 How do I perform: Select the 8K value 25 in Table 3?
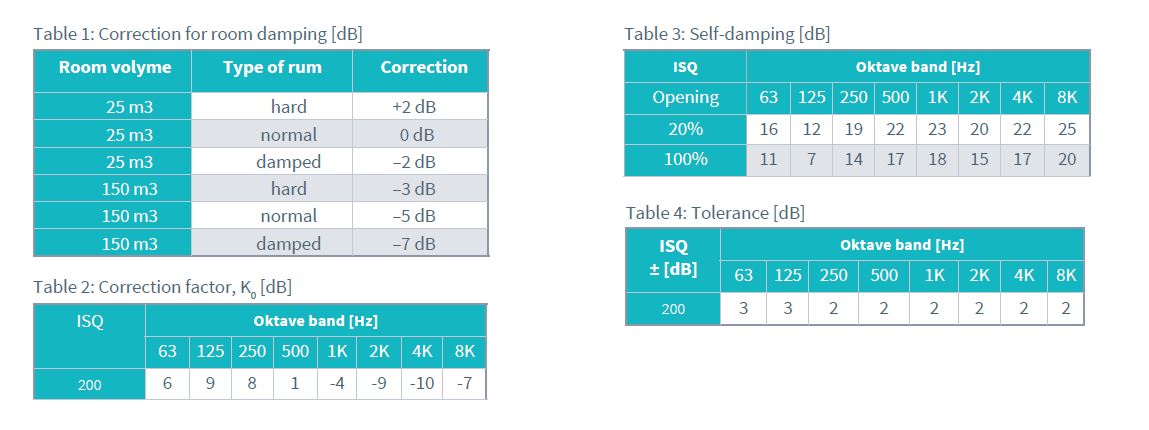[1067, 129]
